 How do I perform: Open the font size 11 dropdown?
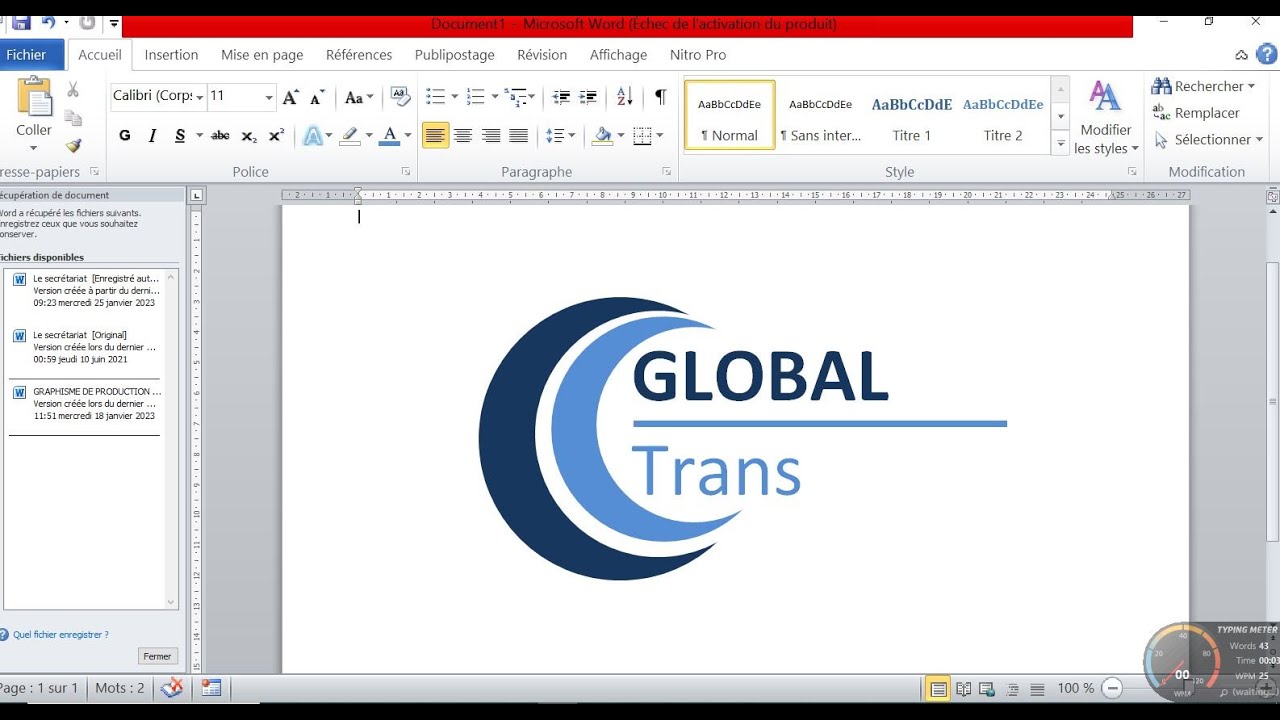[x=268, y=97]
